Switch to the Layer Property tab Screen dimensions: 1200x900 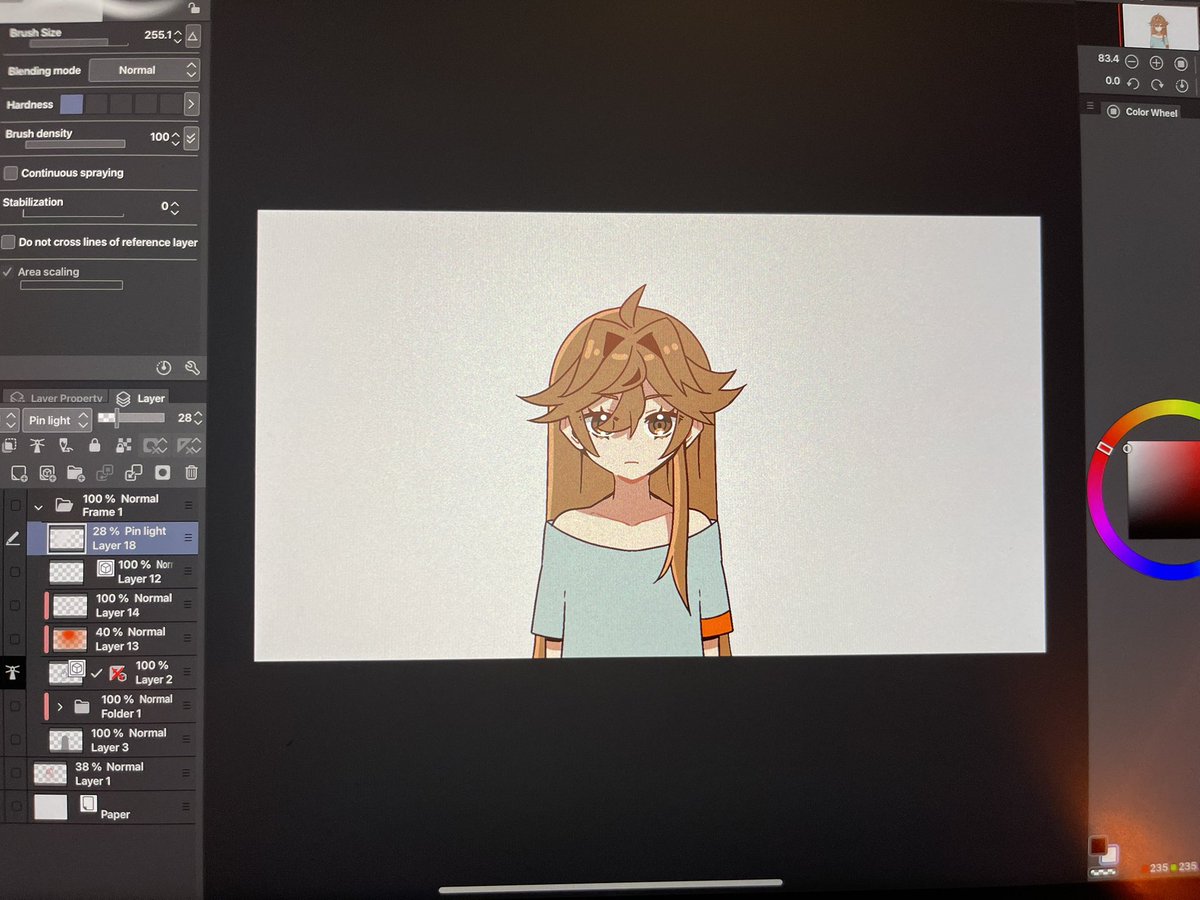coord(55,398)
